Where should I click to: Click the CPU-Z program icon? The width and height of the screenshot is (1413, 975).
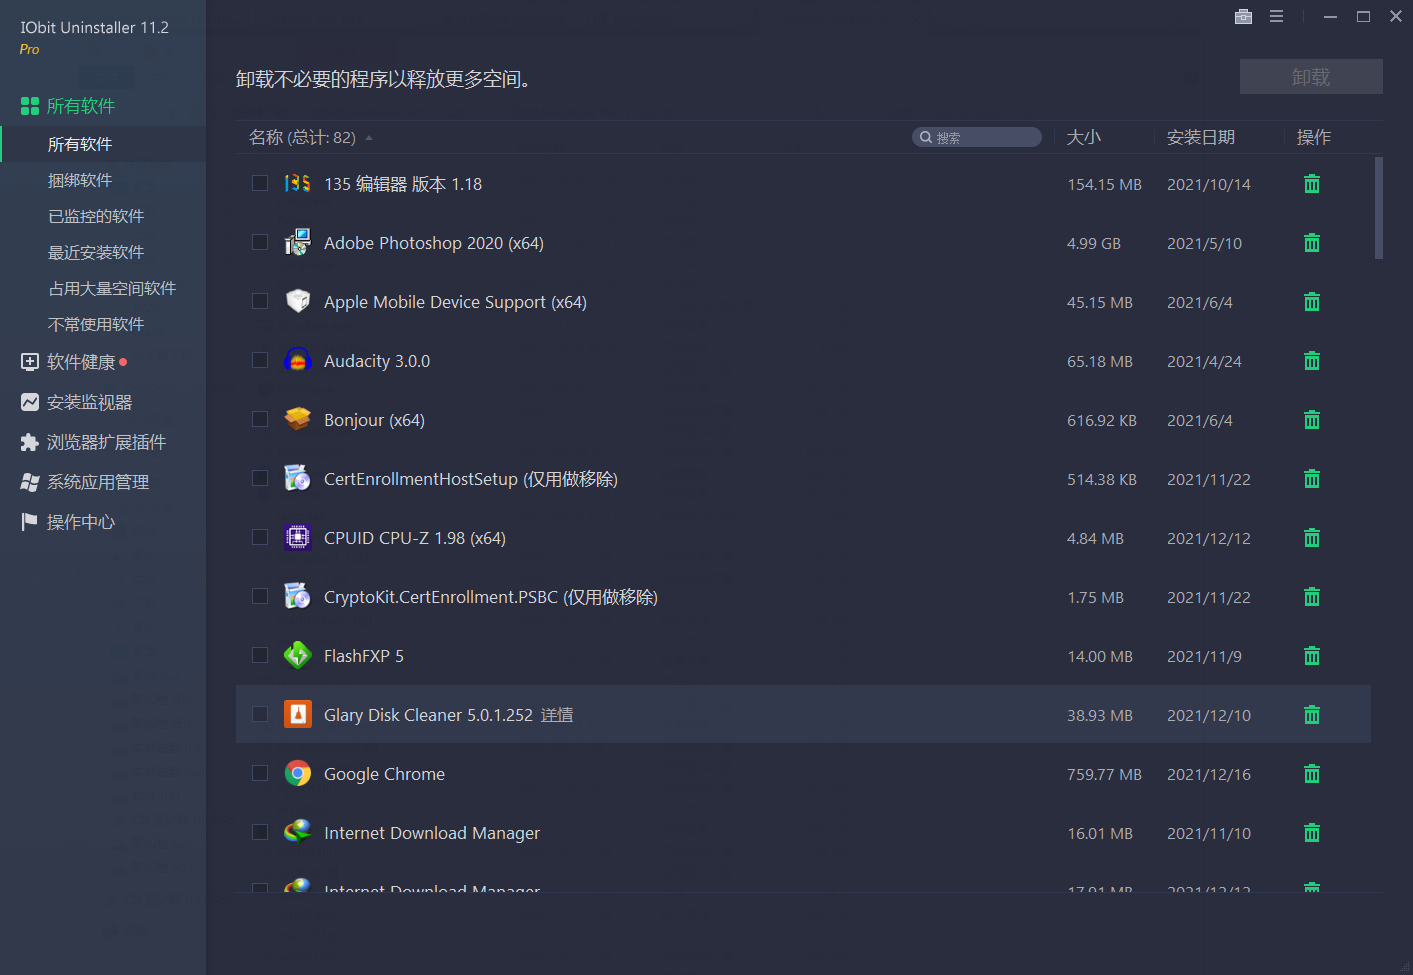(x=297, y=538)
